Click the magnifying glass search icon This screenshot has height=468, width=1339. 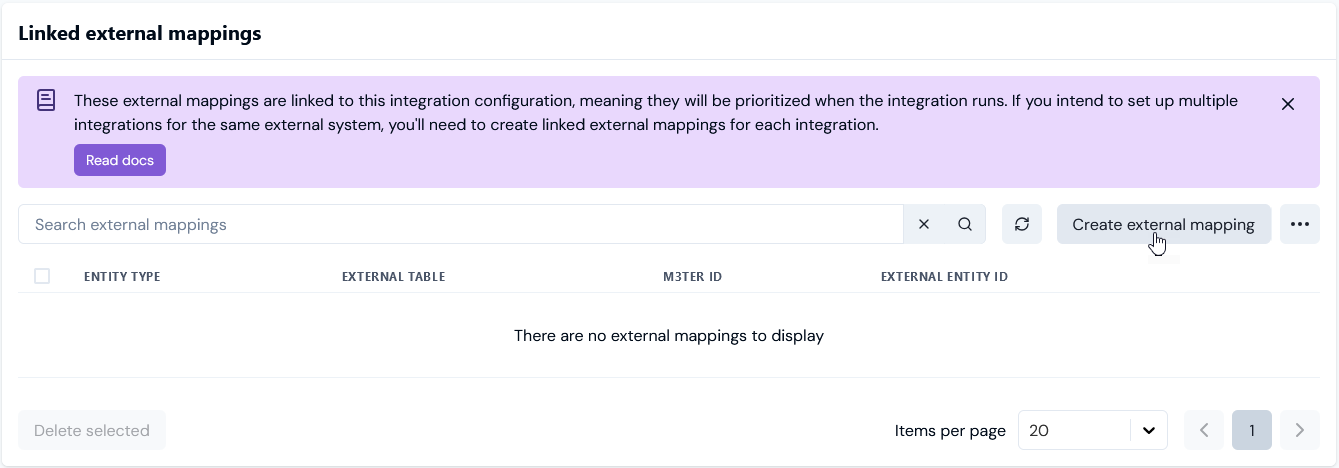[x=965, y=224]
